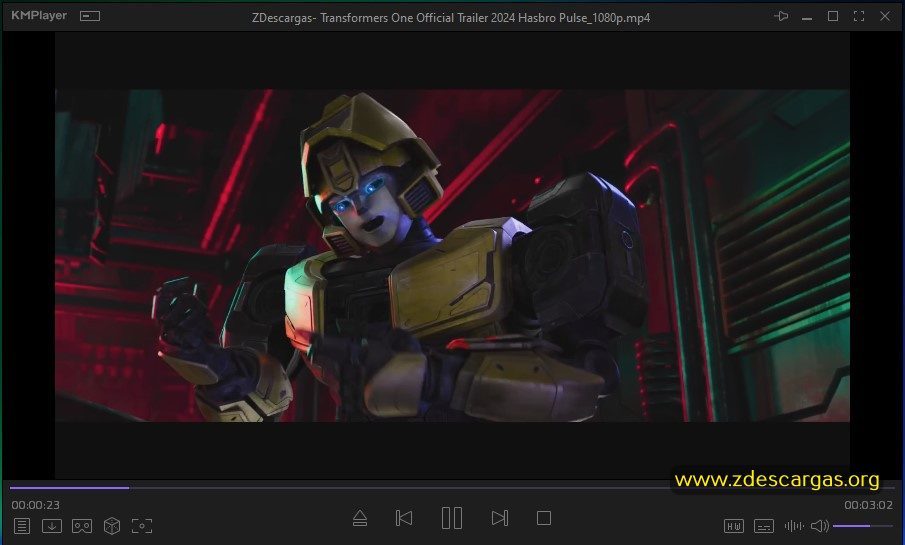Click the video file title text
Image resolution: width=905 pixels, height=545 pixels.
point(451,18)
